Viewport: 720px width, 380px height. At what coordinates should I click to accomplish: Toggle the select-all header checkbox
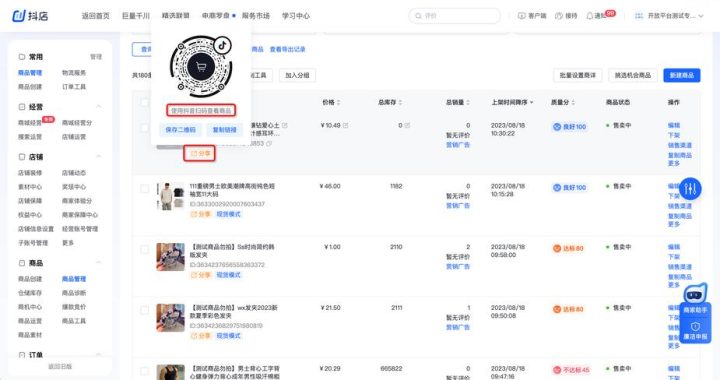[x=145, y=102]
